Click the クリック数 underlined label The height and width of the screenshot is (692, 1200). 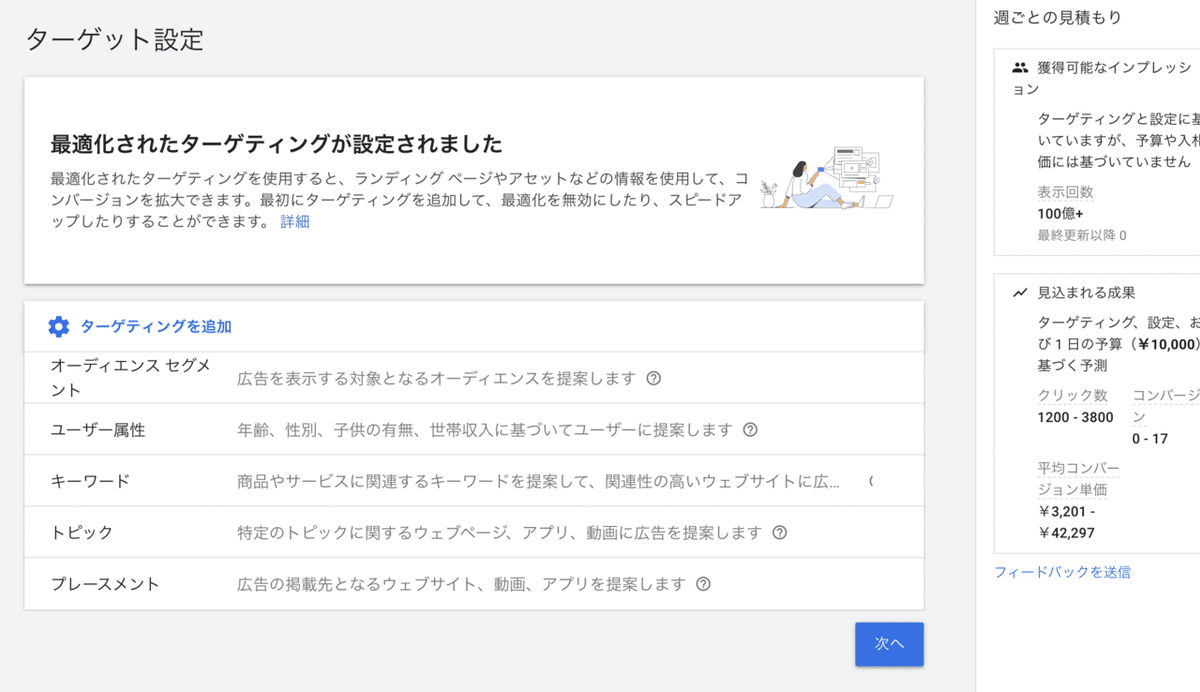click(1072, 395)
